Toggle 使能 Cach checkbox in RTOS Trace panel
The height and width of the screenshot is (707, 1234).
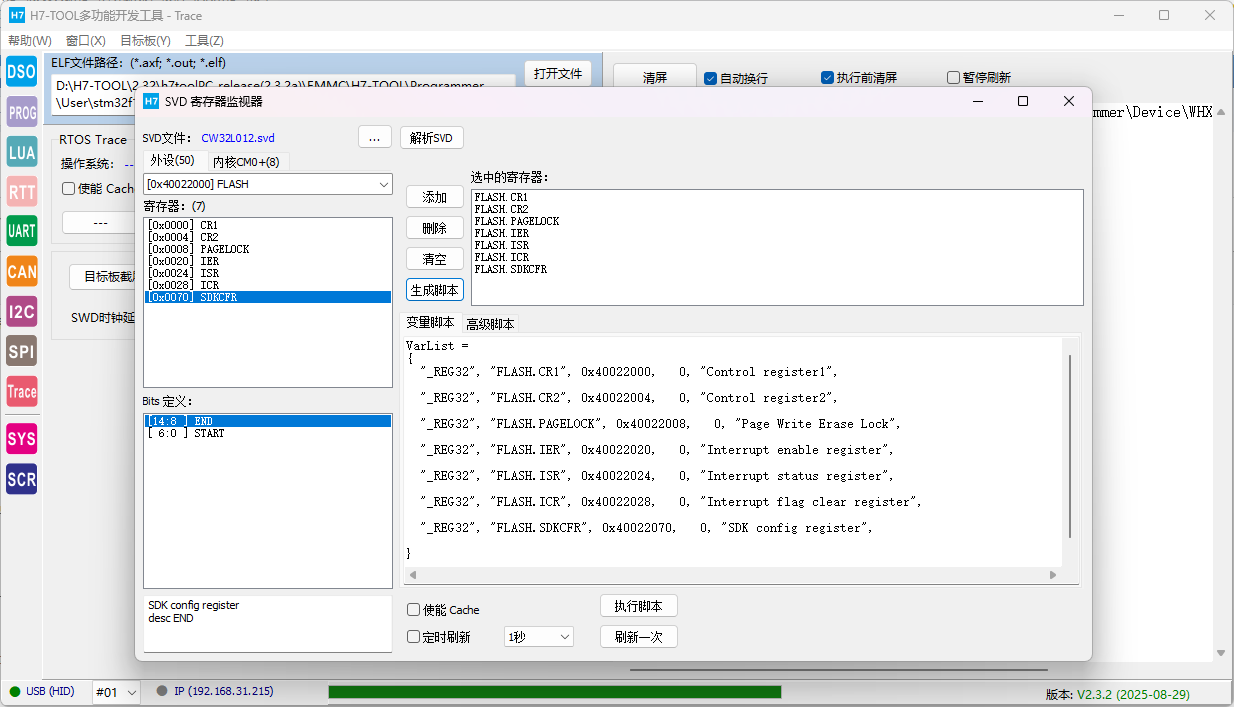(68, 188)
